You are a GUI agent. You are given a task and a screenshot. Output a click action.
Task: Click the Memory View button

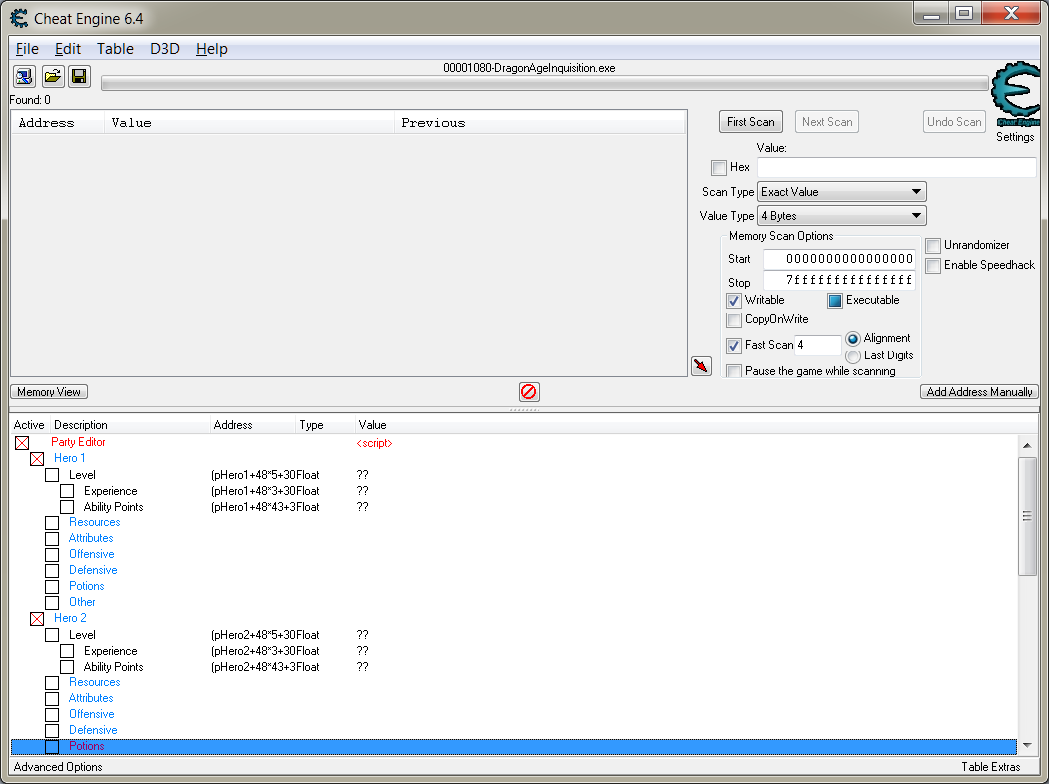tap(49, 392)
